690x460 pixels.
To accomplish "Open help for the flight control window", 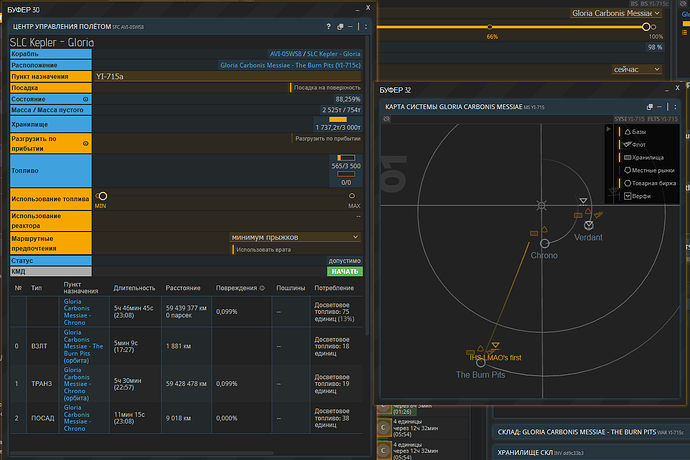I will tap(328, 27).
